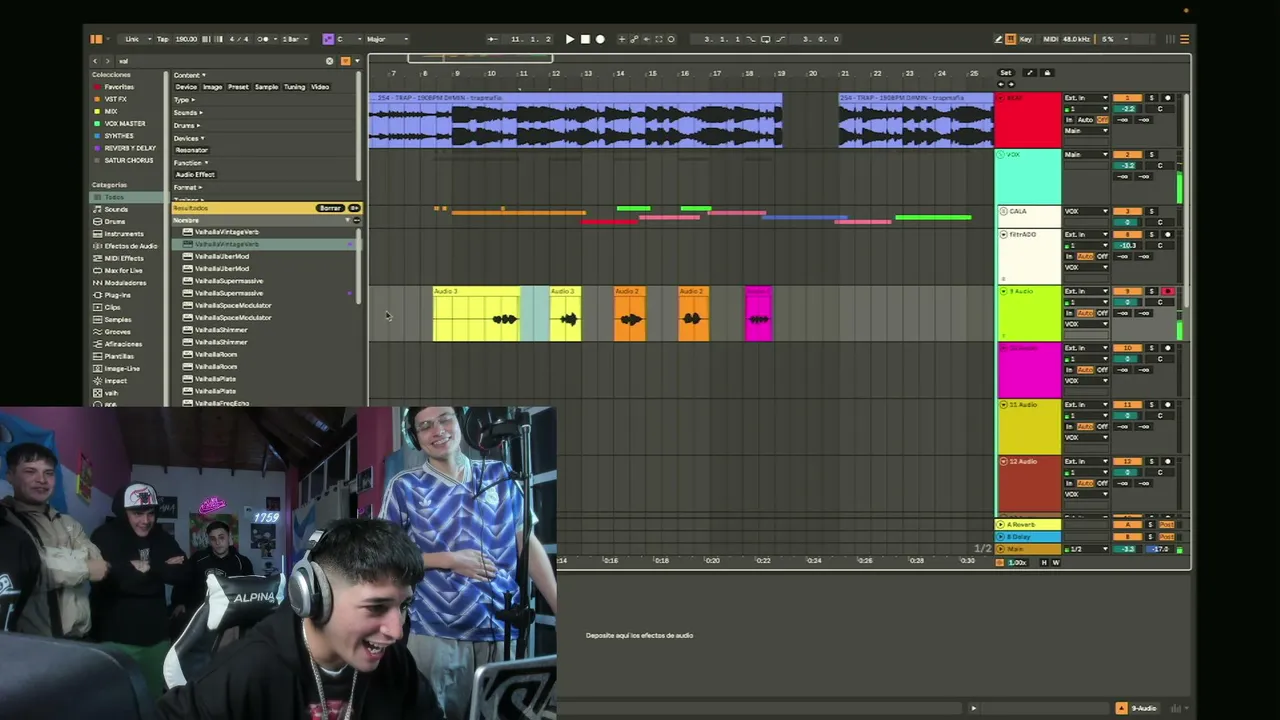Expand the Drums filter group
Image resolution: width=1280 pixels, height=720 pixels.
[x=186, y=125]
